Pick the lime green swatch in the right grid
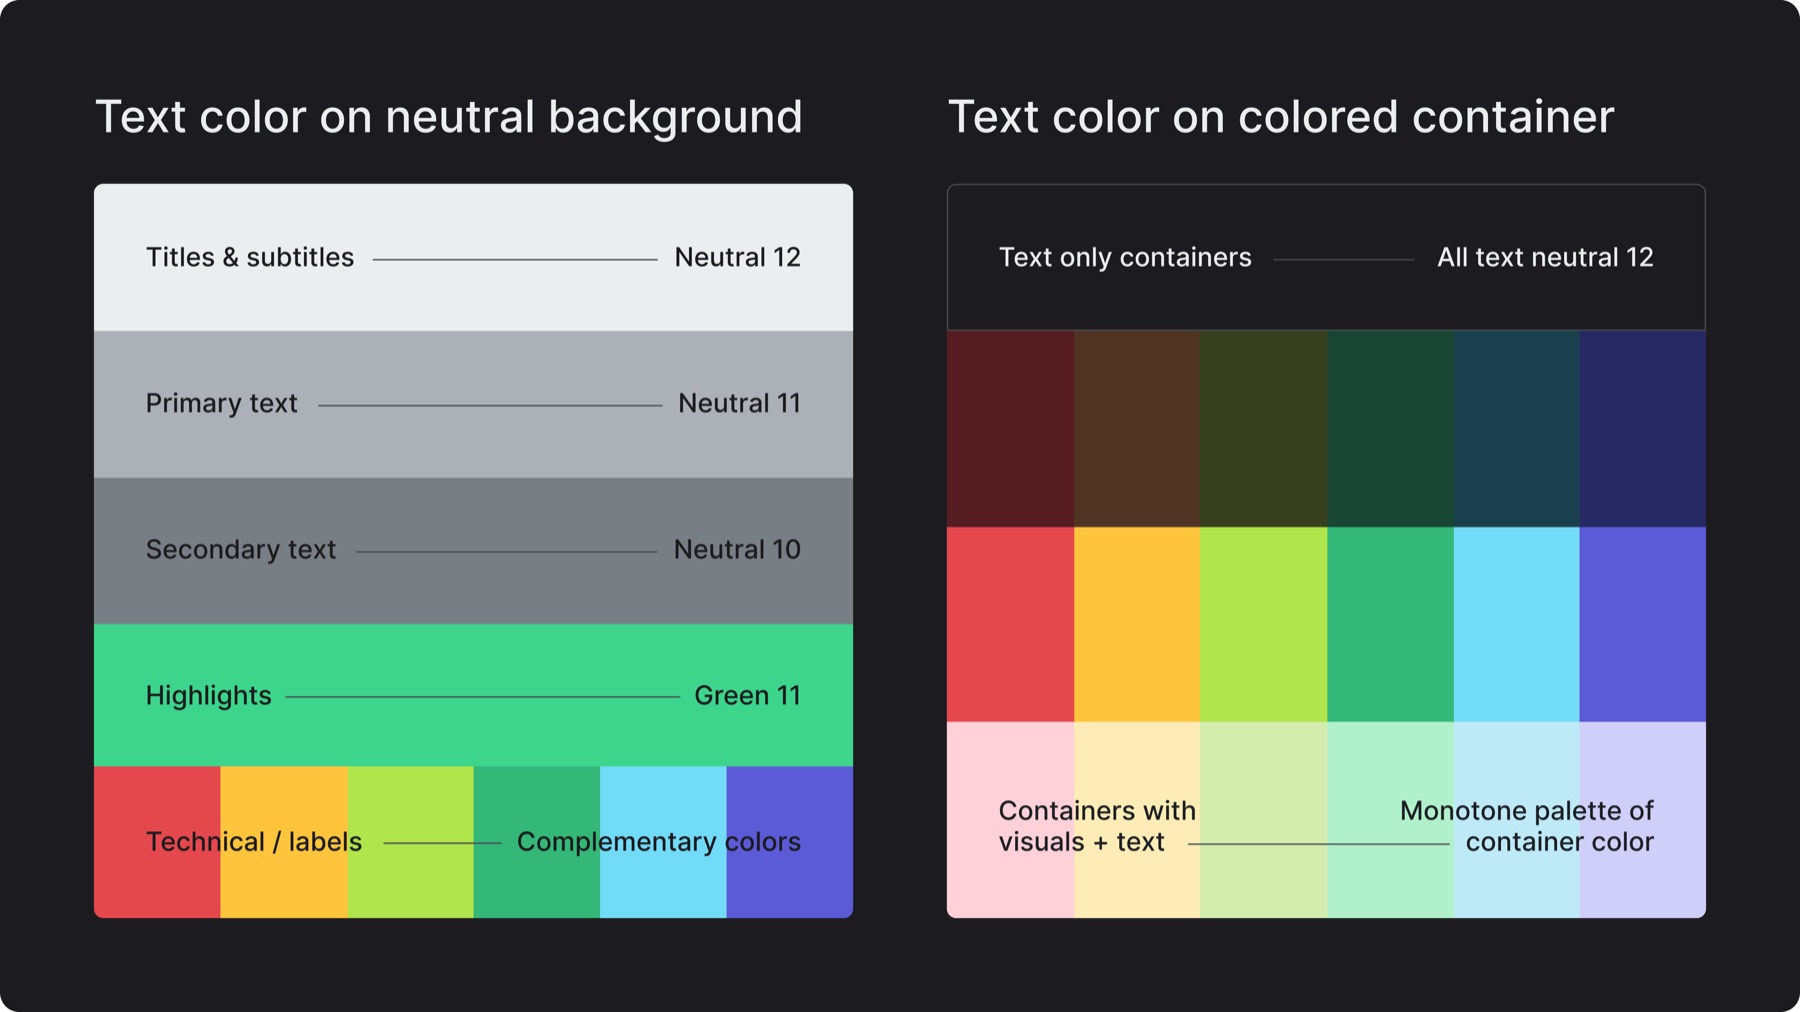This screenshot has width=1800, height=1012. point(1263,624)
